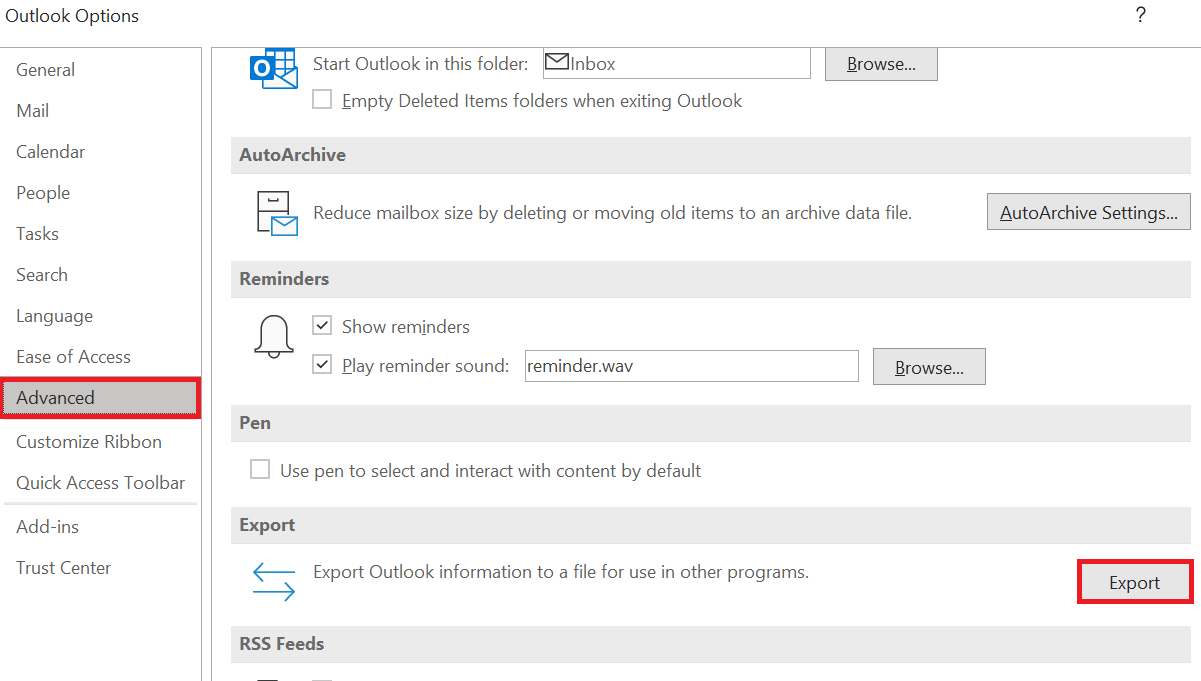
Task: Enable Empty Deleted Items folders on exit
Action: pyautogui.click(x=322, y=100)
